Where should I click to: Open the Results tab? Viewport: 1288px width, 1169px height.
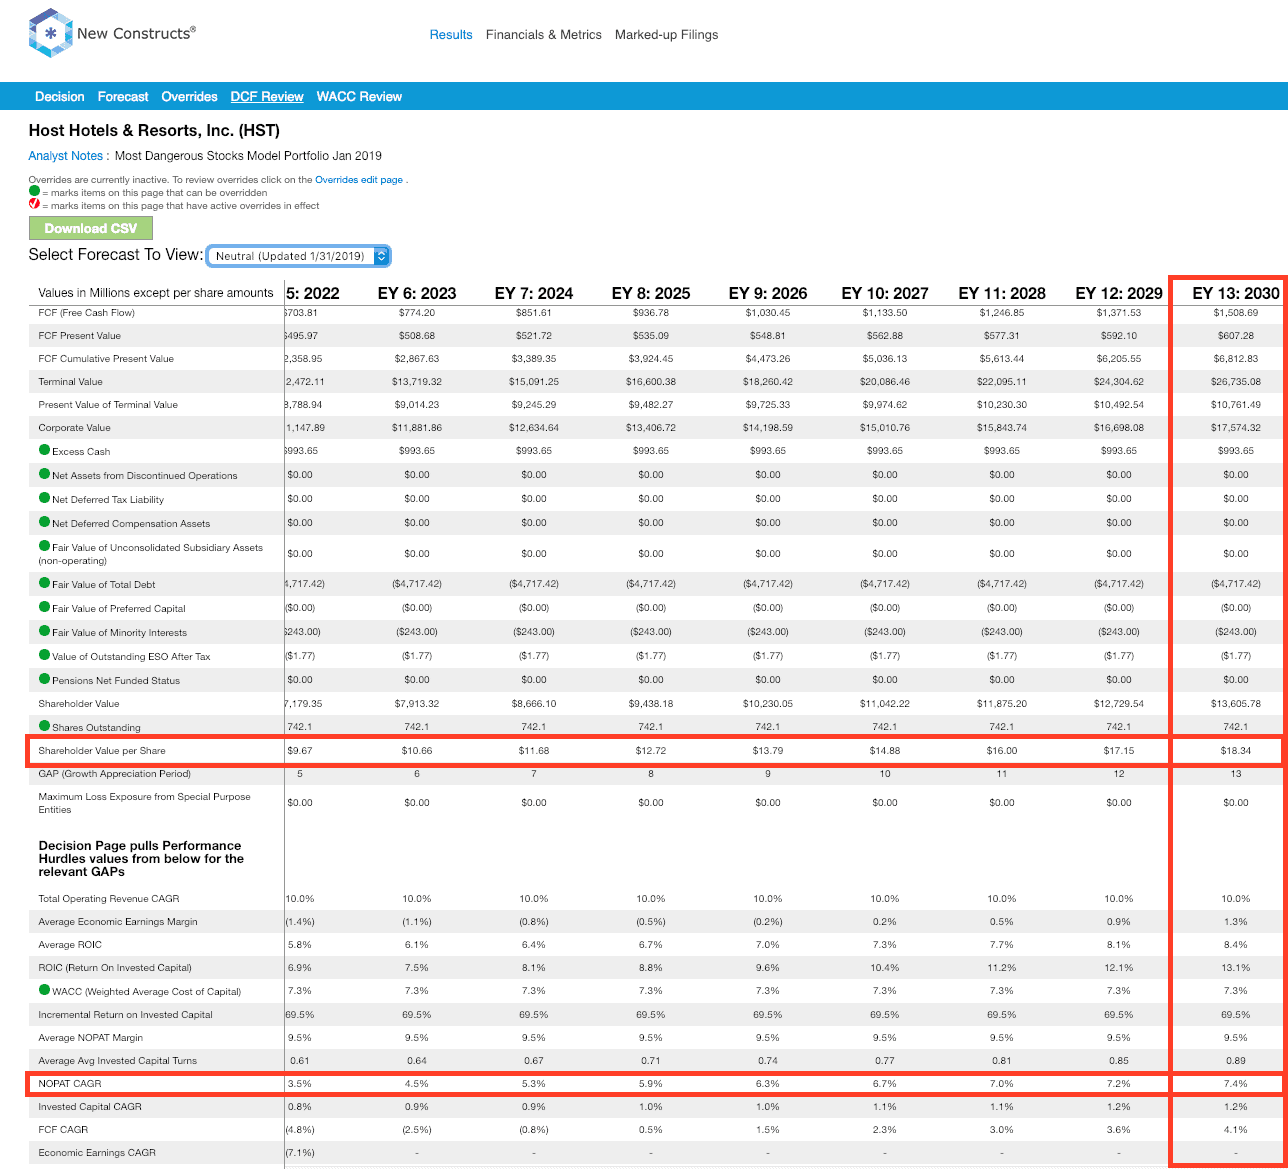[451, 34]
